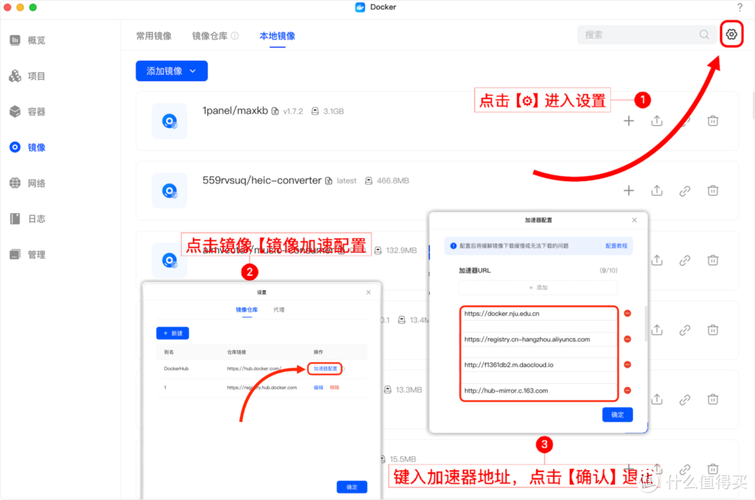Open the 项目 projects section
The height and width of the screenshot is (500, 755).
click(28, 76)
